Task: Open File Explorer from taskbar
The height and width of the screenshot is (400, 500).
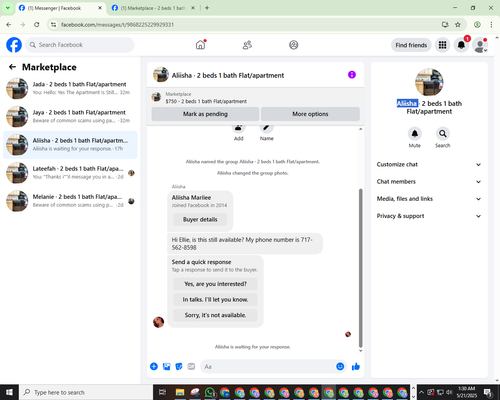Action: click(x=180, y=392)
